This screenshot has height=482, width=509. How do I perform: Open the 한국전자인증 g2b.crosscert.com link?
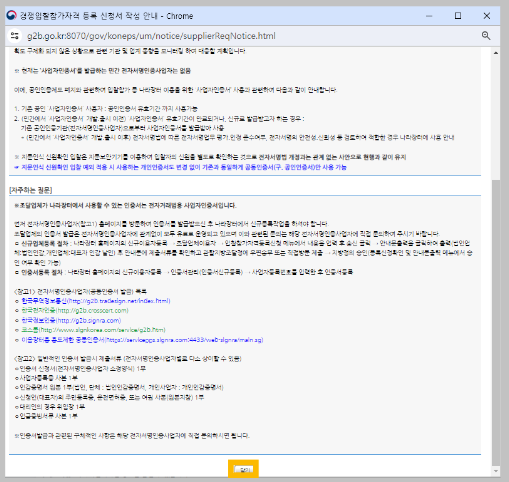click(x=75, y=310)
